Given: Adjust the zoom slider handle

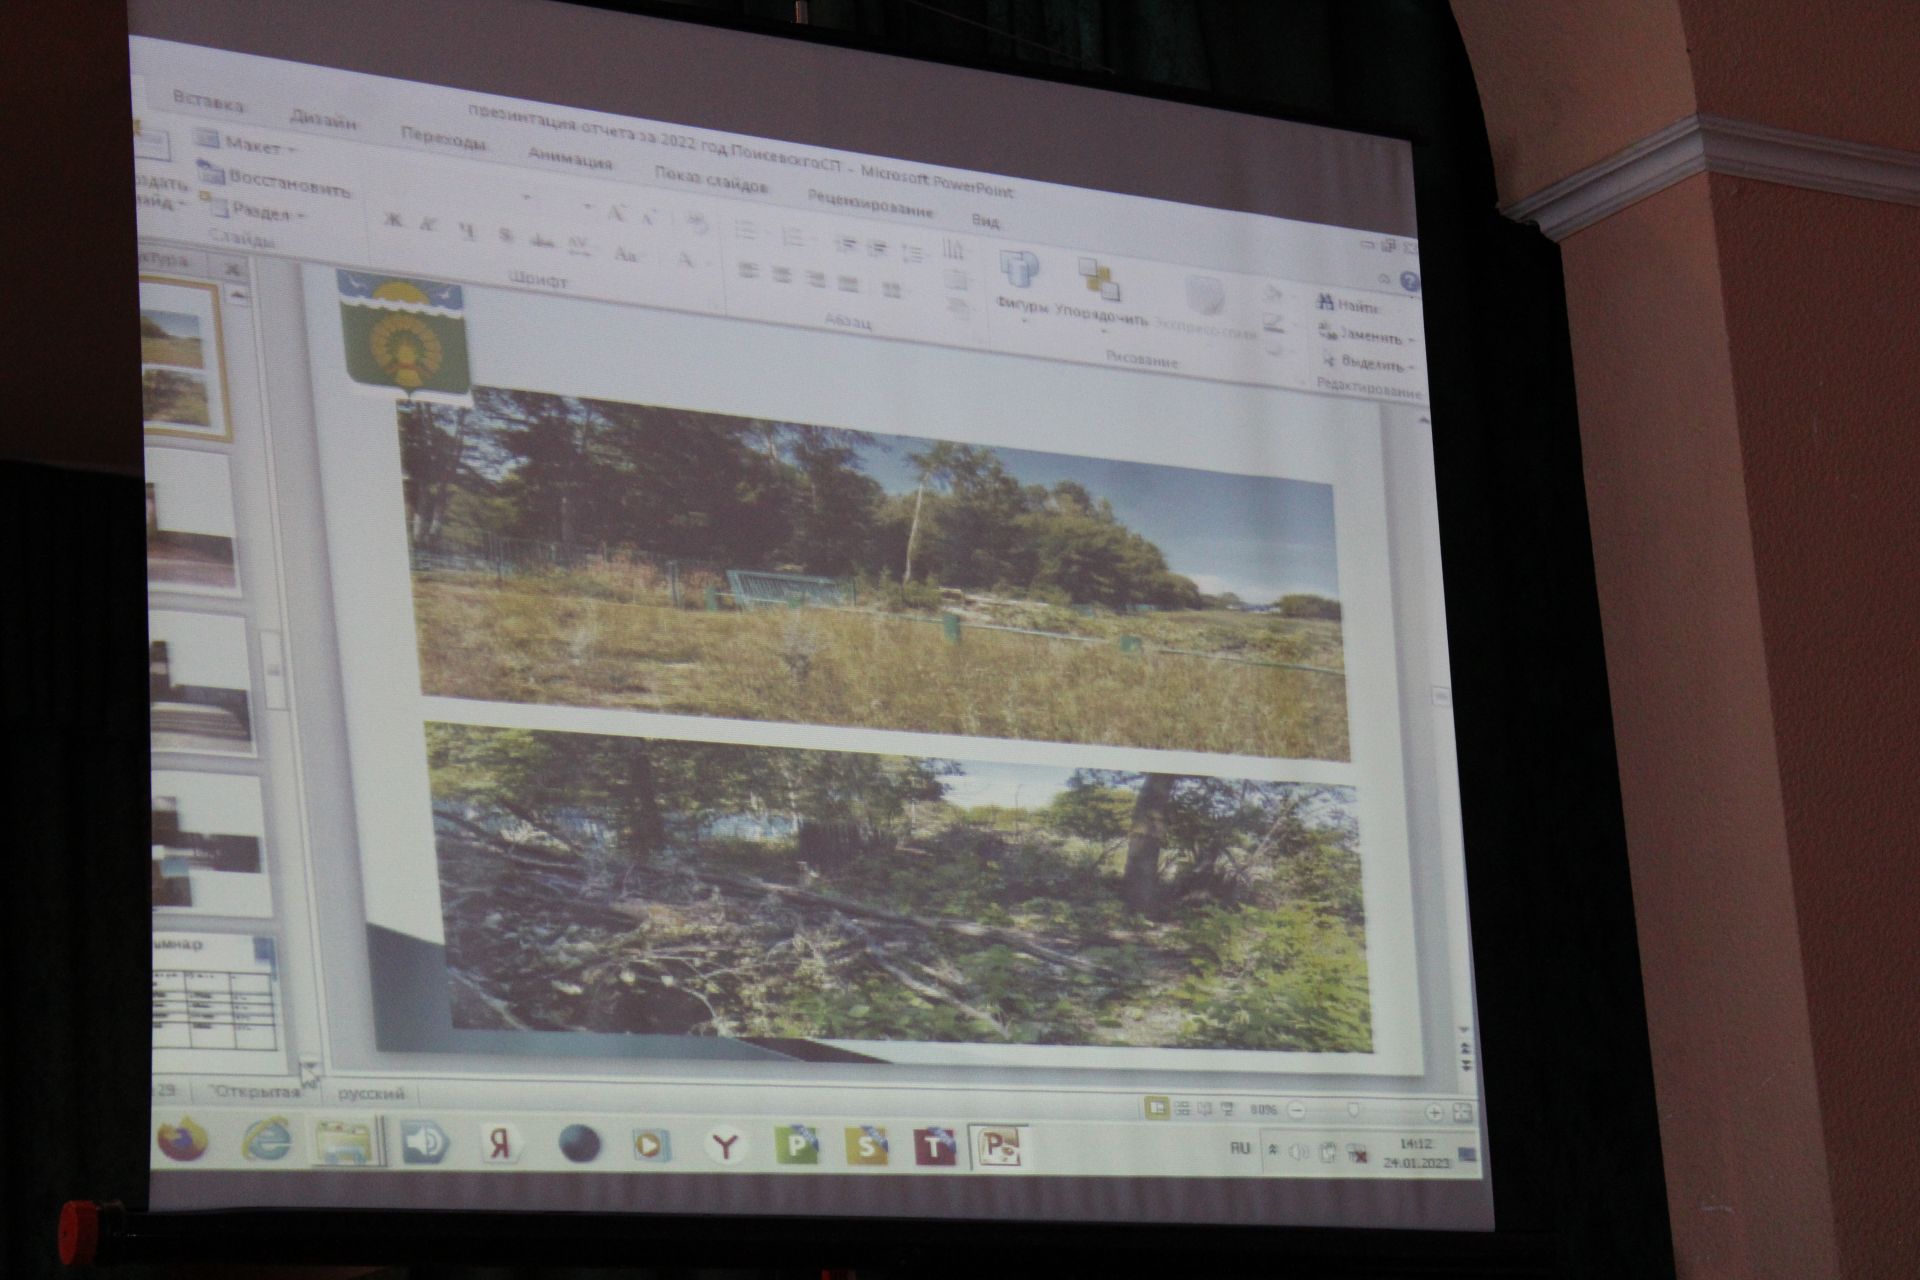Looking at the screenshot, I should [1354, 1110].
